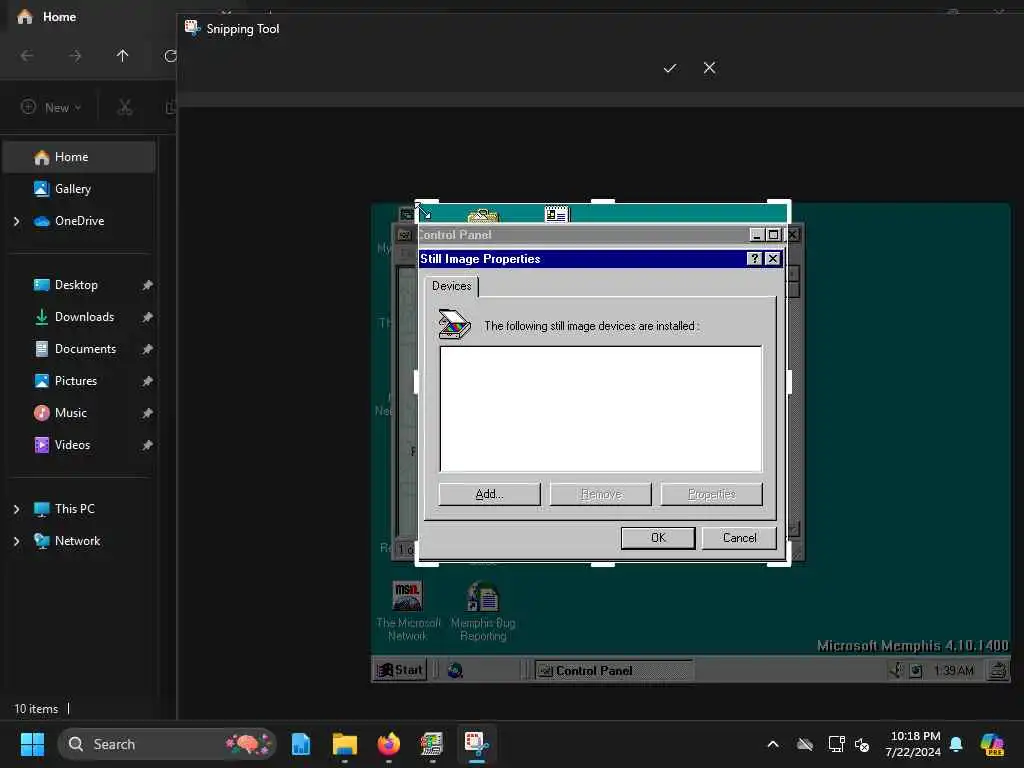1024x768 pixels.
Task: Open Memphis Bug Reporting desktop icon
Action: click(483, 611)
